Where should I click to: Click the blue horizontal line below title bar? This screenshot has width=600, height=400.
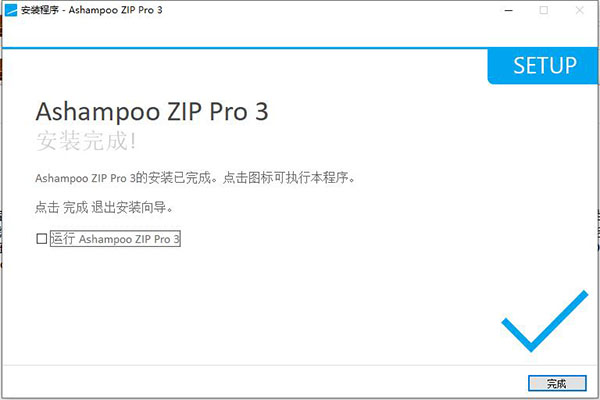(245, 48)
